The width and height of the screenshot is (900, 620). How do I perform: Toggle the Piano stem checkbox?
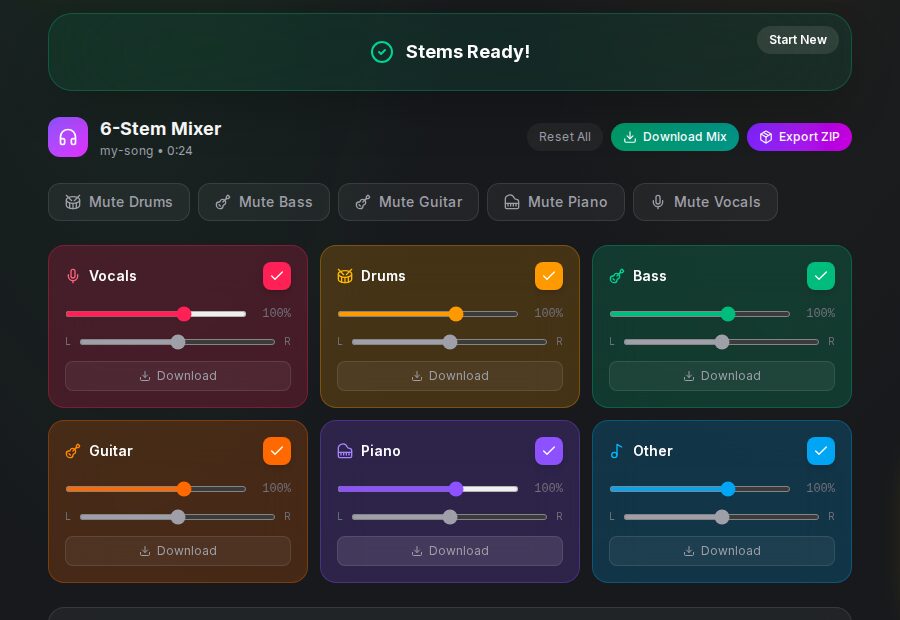(x=549, y=451)
